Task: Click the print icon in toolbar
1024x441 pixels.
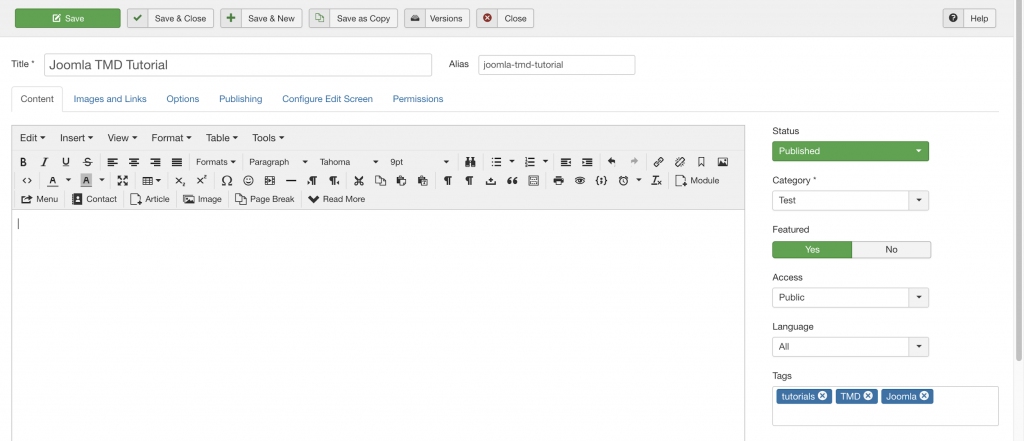Action: click(558, 181)
